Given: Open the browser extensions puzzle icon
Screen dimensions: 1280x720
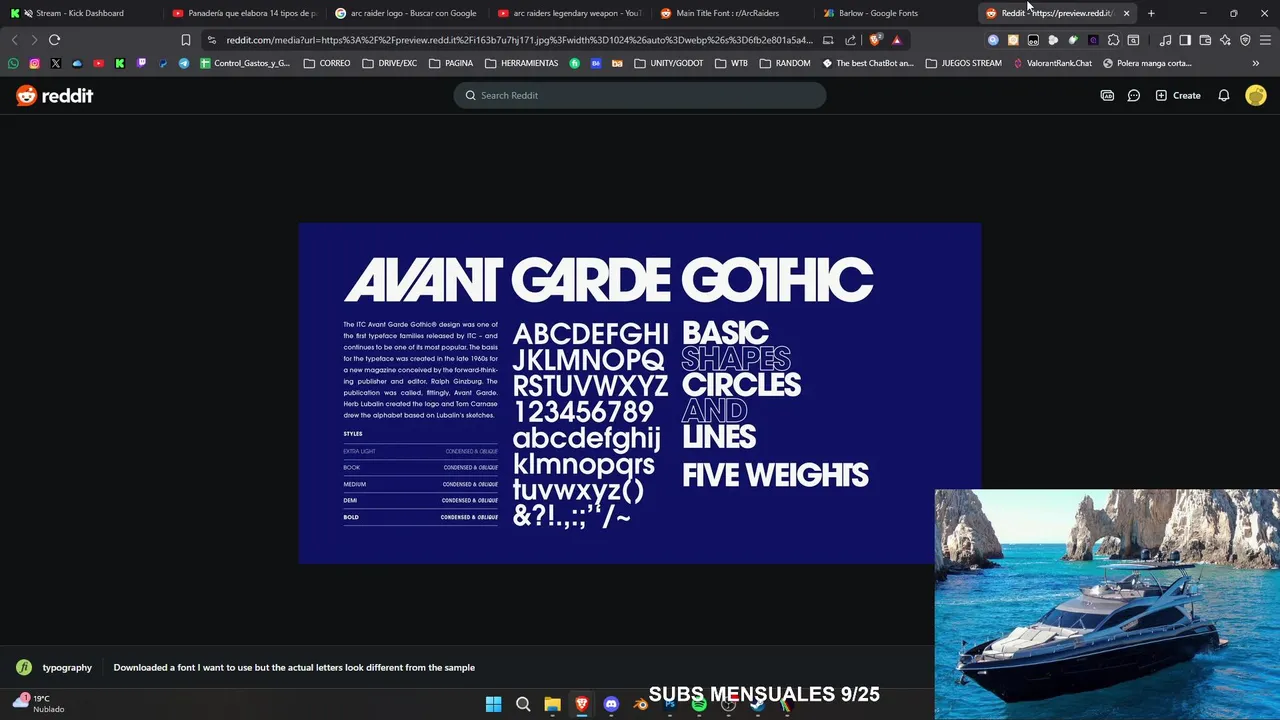Looking at the screenshot, I should point(1113,40).
